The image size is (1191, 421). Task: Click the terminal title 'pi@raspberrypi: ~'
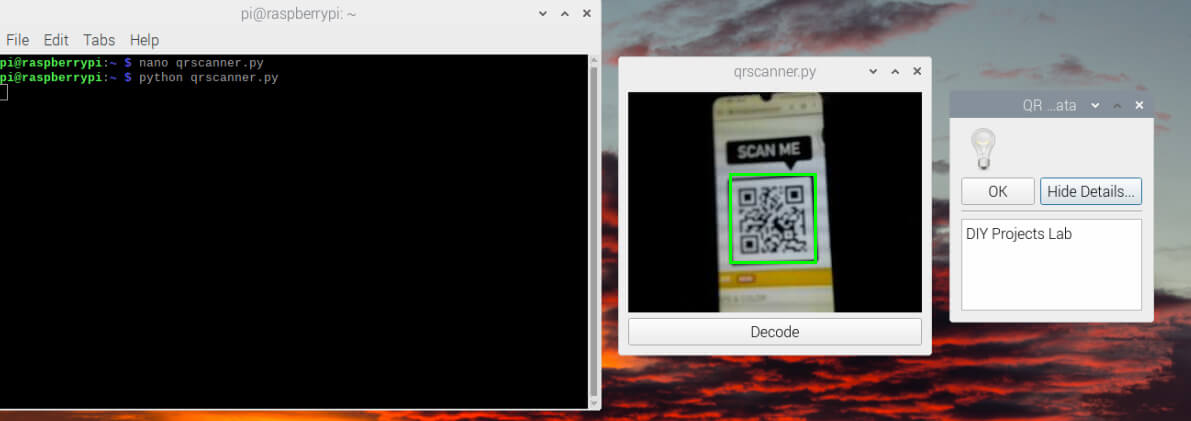299,14
